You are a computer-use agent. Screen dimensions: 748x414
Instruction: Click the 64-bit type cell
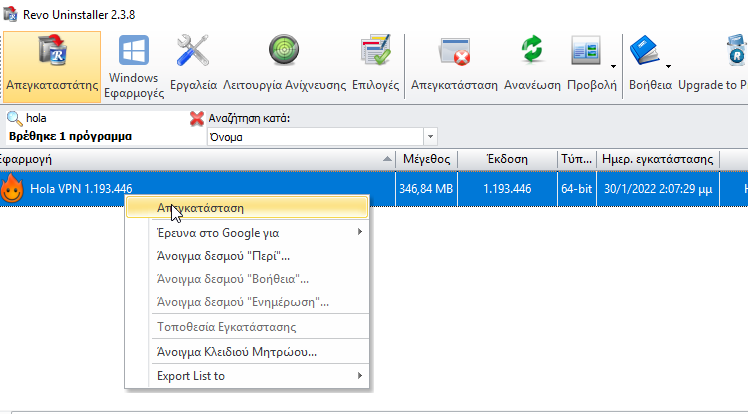[577, 189]
